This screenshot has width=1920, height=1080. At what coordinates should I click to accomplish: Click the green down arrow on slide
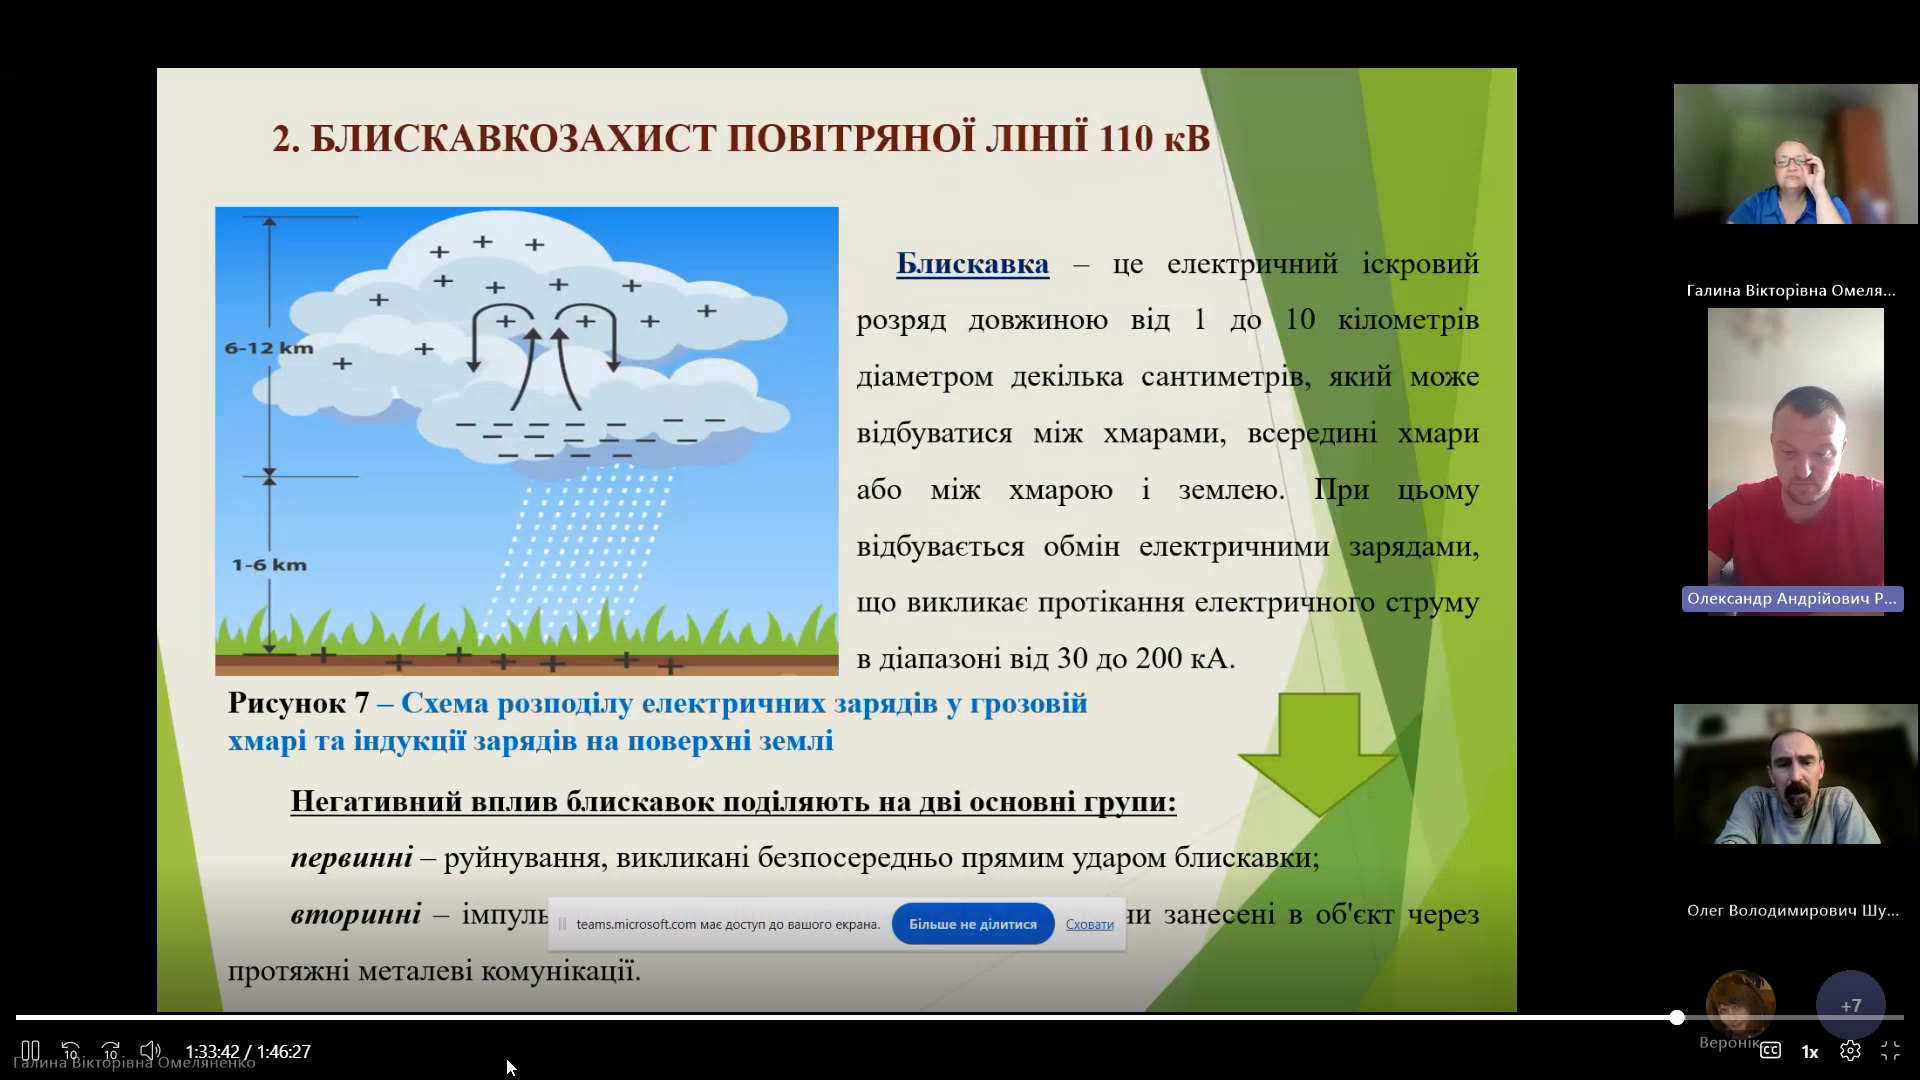(1318, 754)
